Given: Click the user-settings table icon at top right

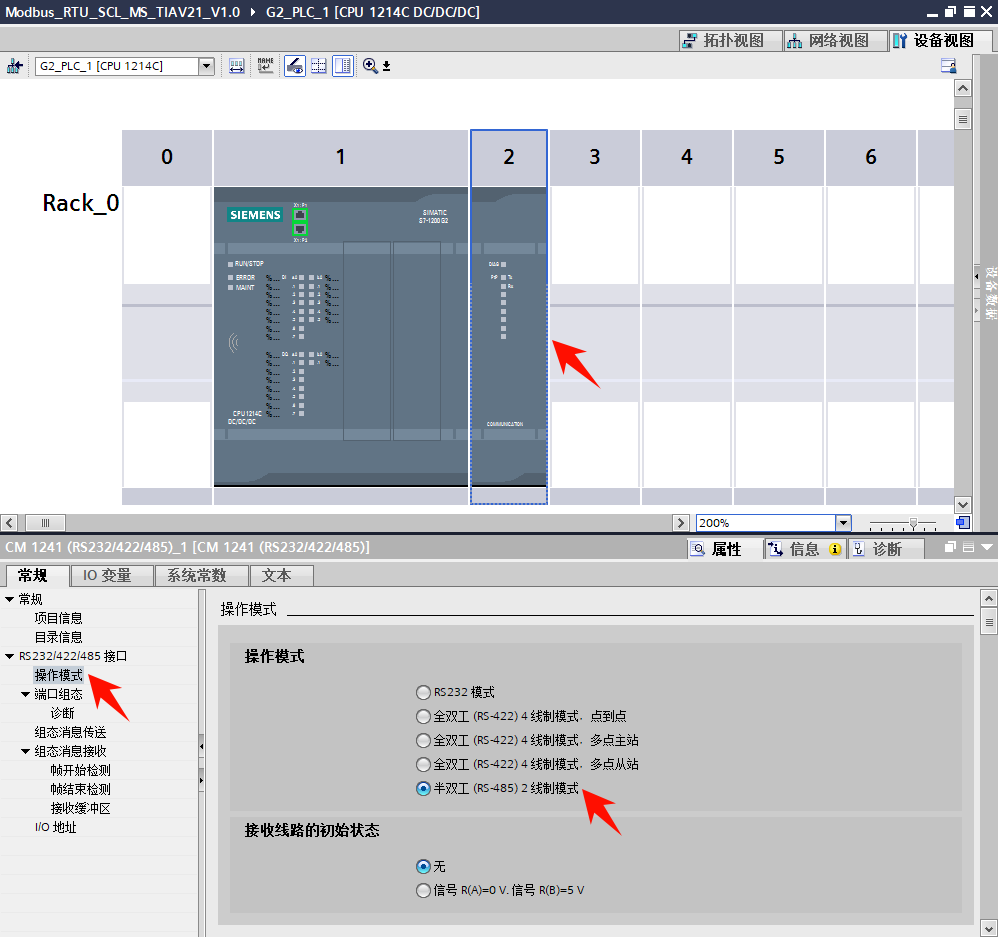Looking at the screenshot, I should point(948,66).
